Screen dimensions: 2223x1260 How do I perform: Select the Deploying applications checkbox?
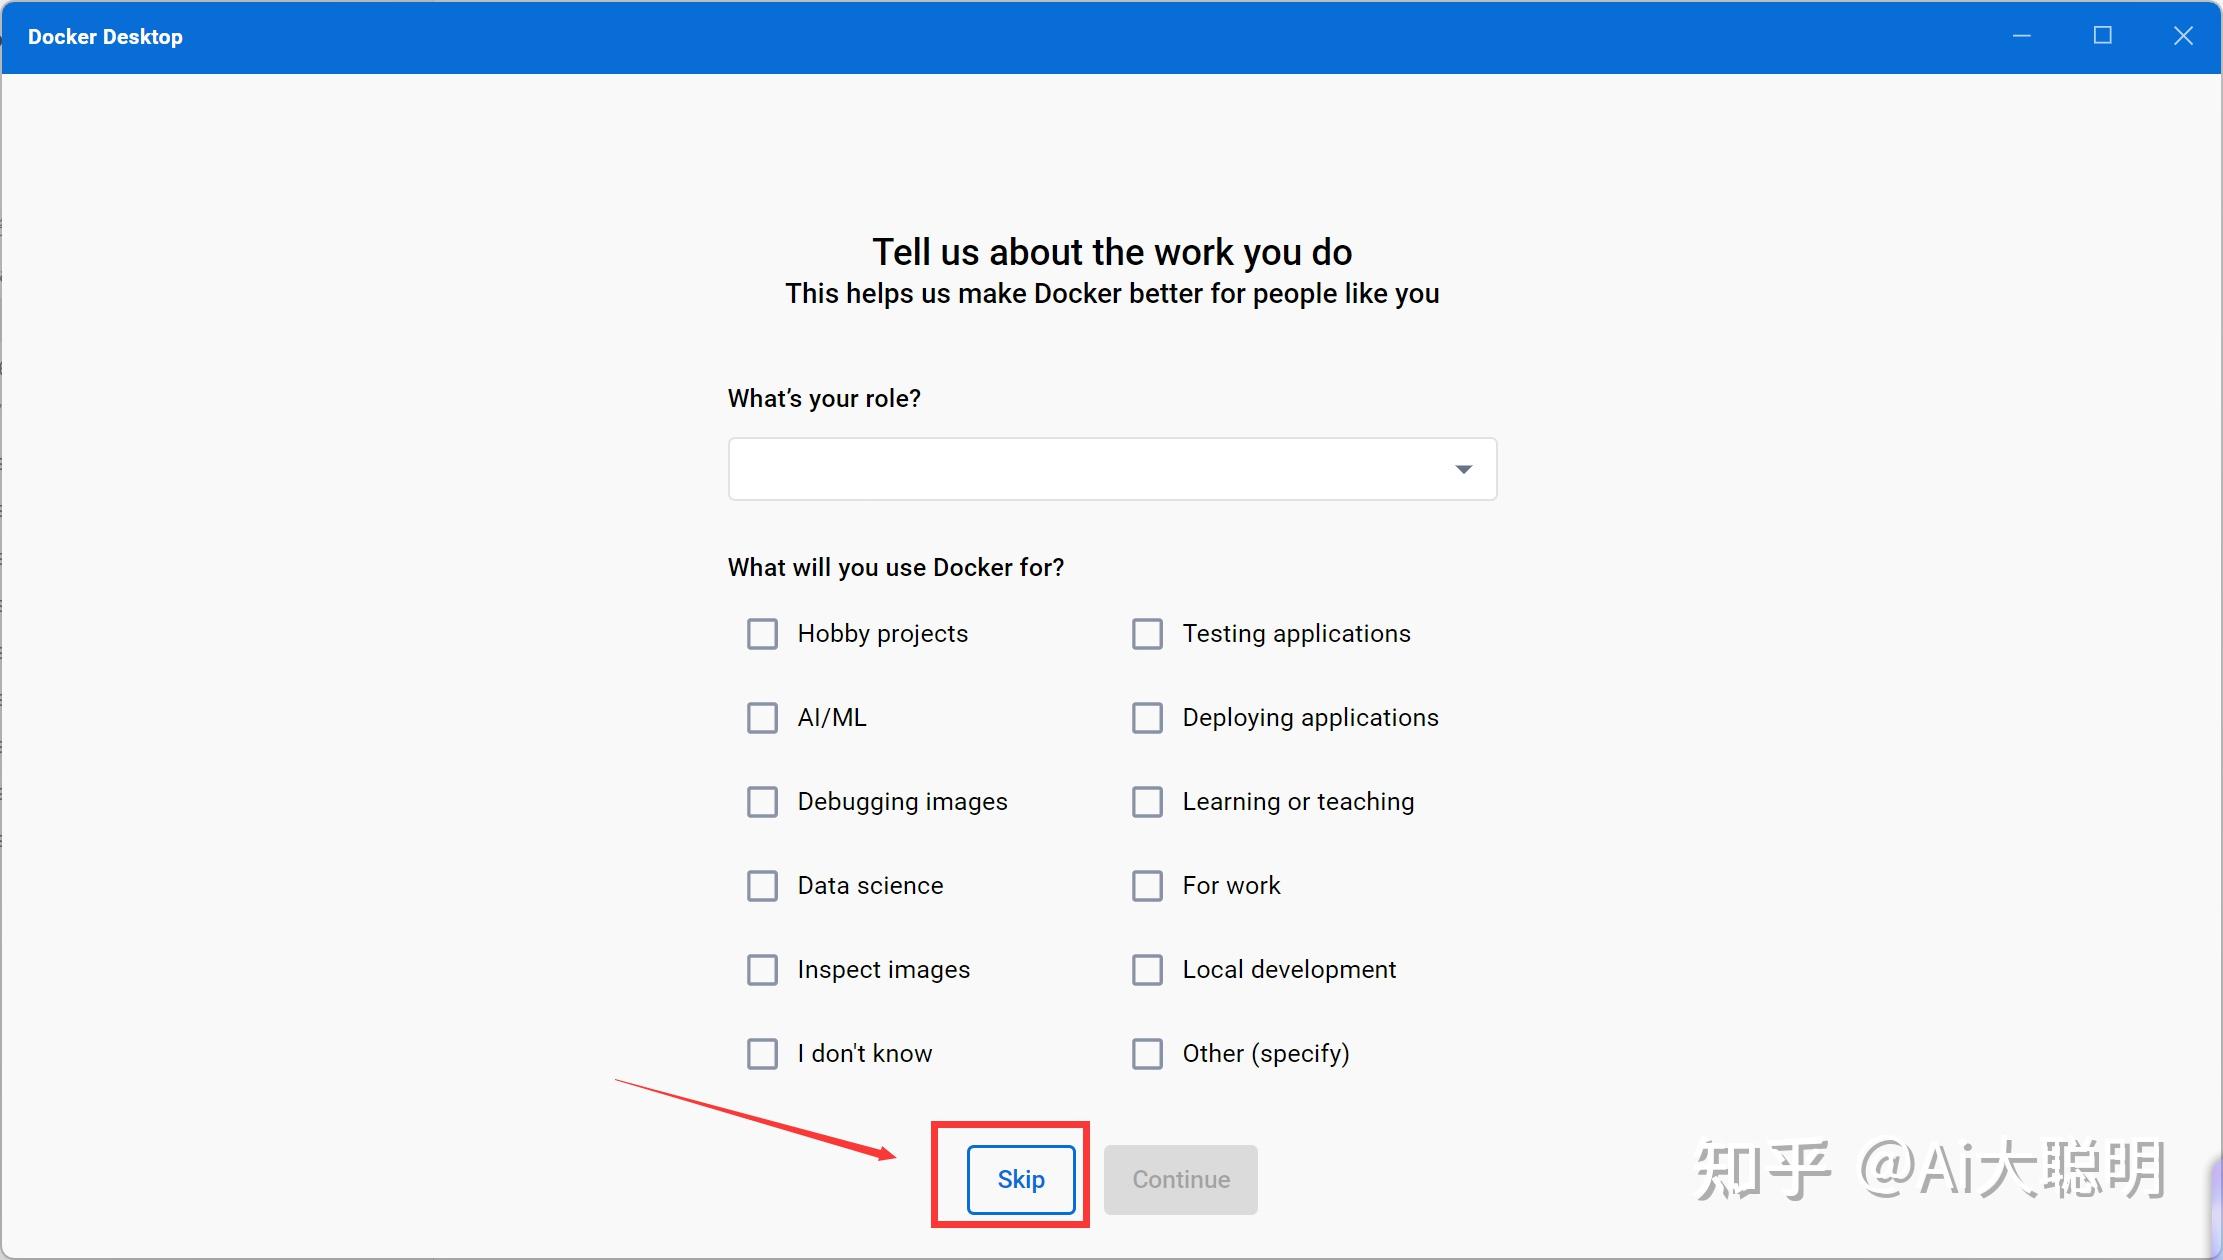[1147, 718]
